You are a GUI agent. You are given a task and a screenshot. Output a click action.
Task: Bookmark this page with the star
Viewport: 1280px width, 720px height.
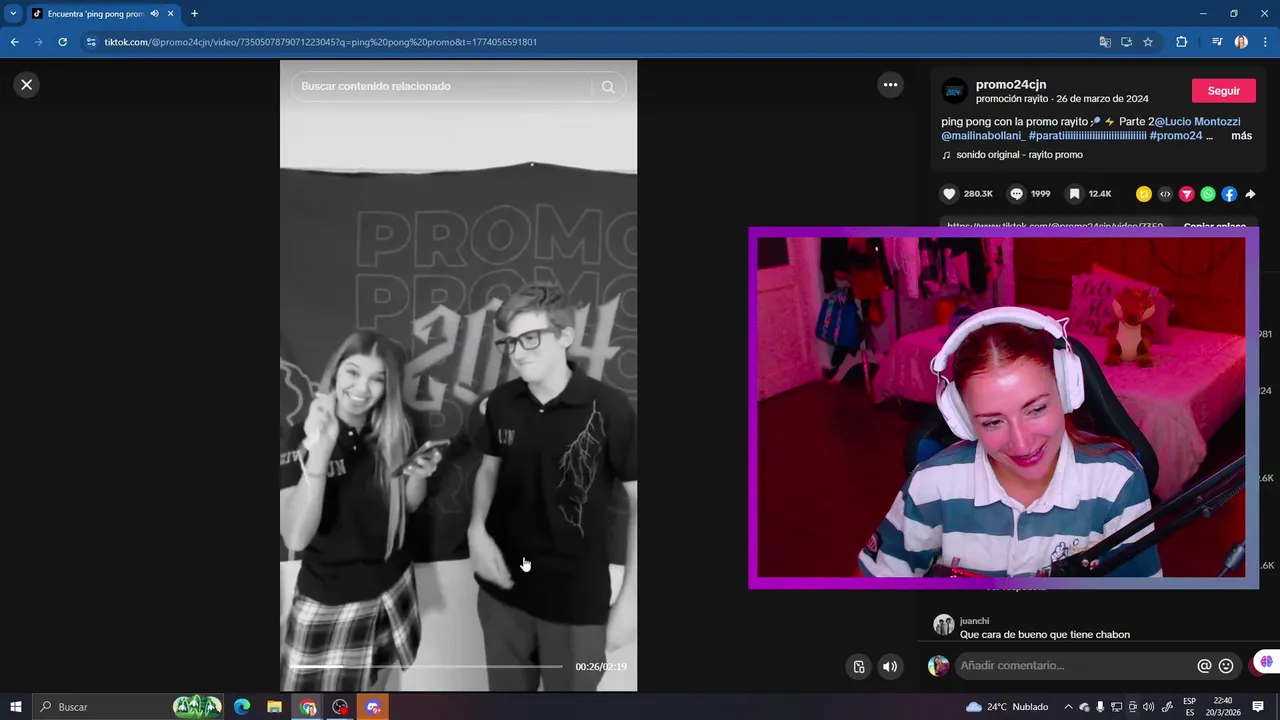(x=1148, y=42)
